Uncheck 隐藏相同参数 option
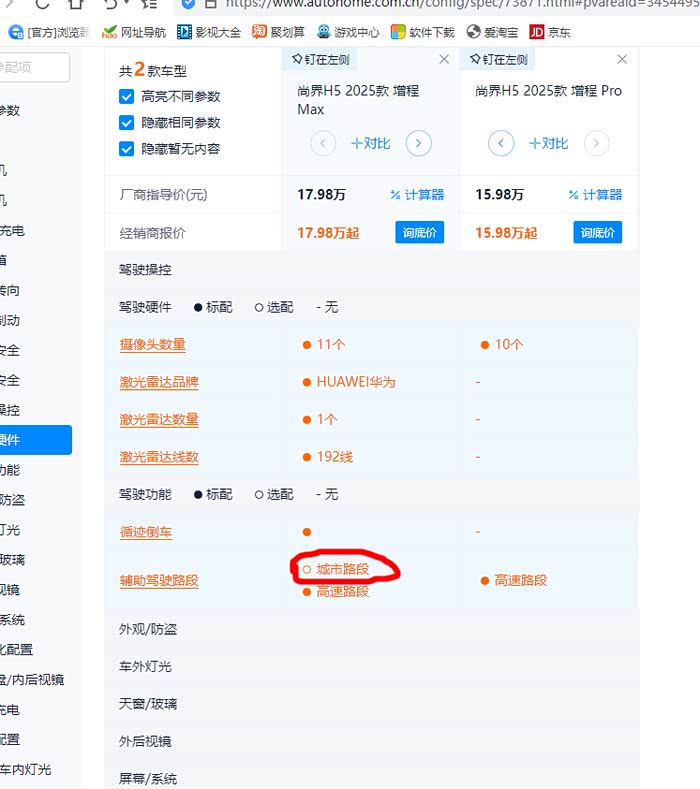The image size is (700, 789). click(x=127, y=123)
